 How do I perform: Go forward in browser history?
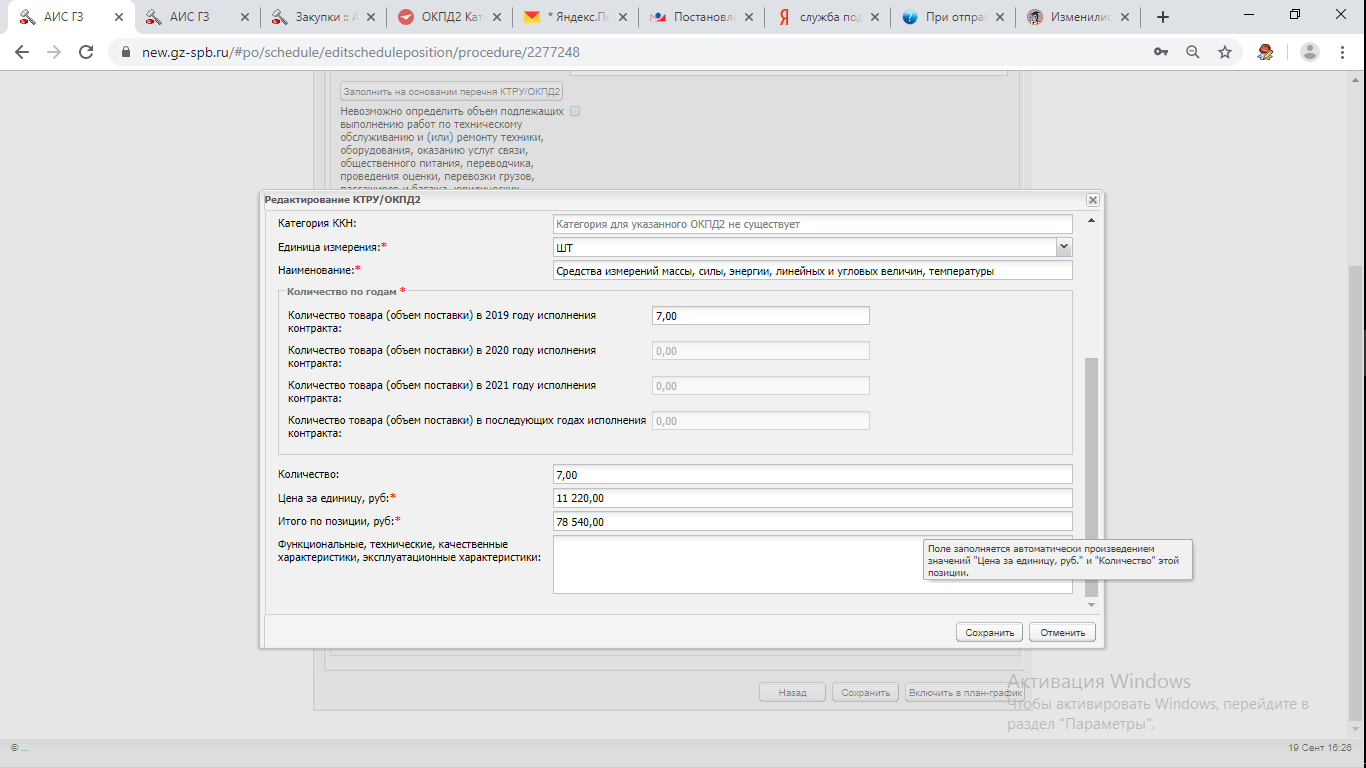coord(54,52)
